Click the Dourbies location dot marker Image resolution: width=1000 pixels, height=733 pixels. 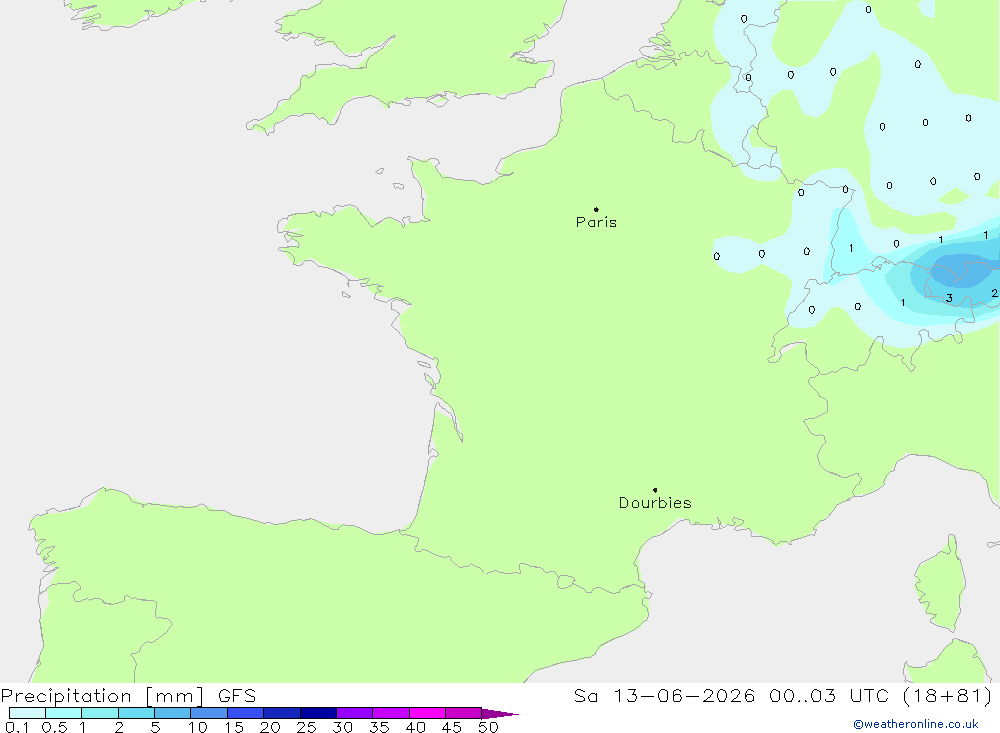pyautogui.click(x=655, y=490)
